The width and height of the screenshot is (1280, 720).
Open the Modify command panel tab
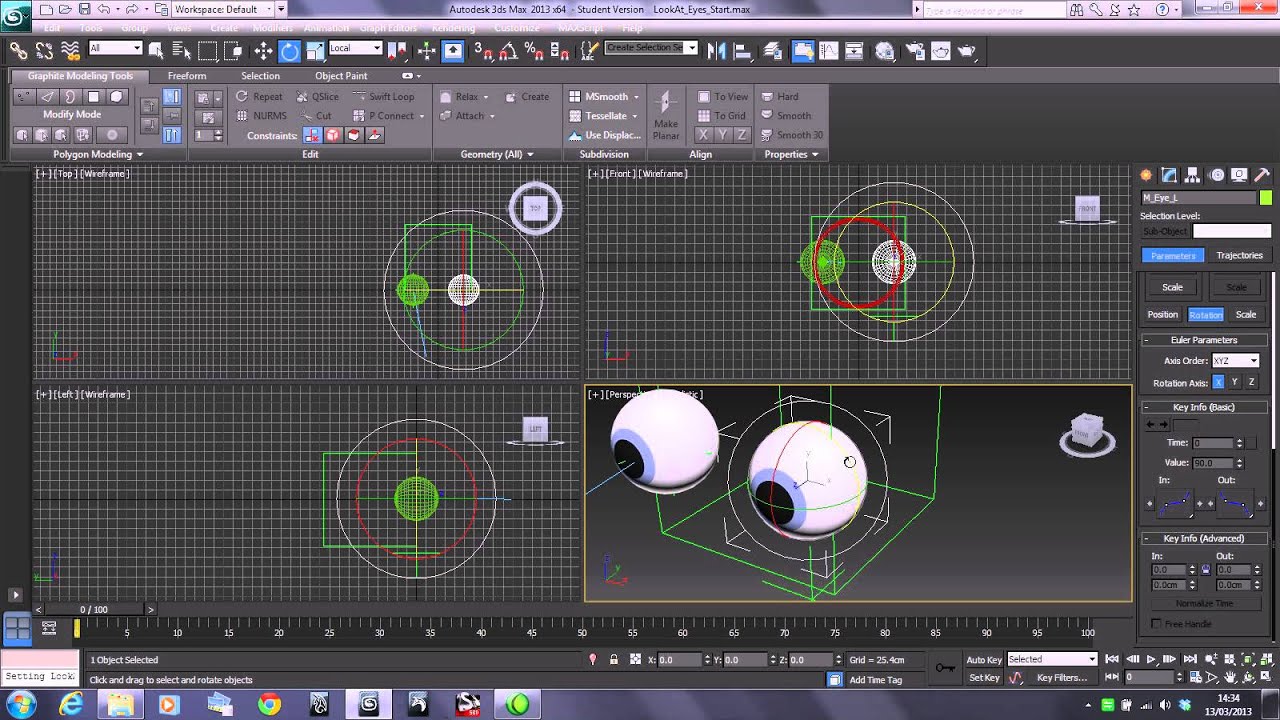1169,175
